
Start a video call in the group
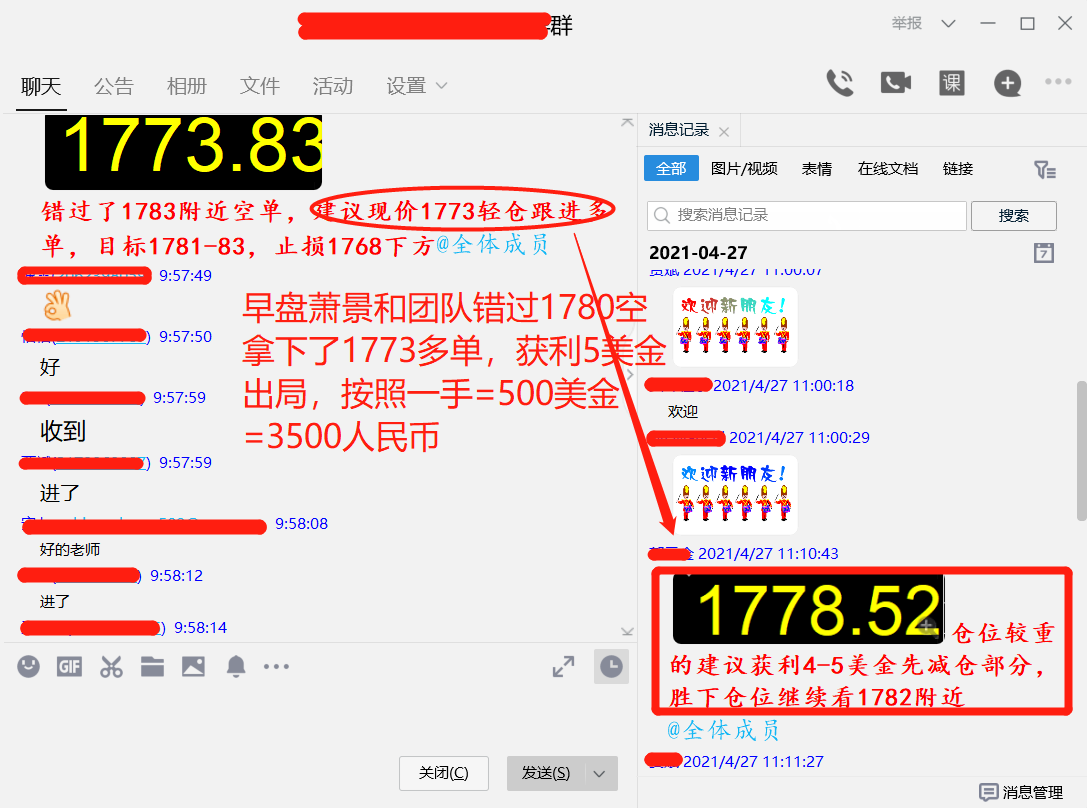pos(895,83)
